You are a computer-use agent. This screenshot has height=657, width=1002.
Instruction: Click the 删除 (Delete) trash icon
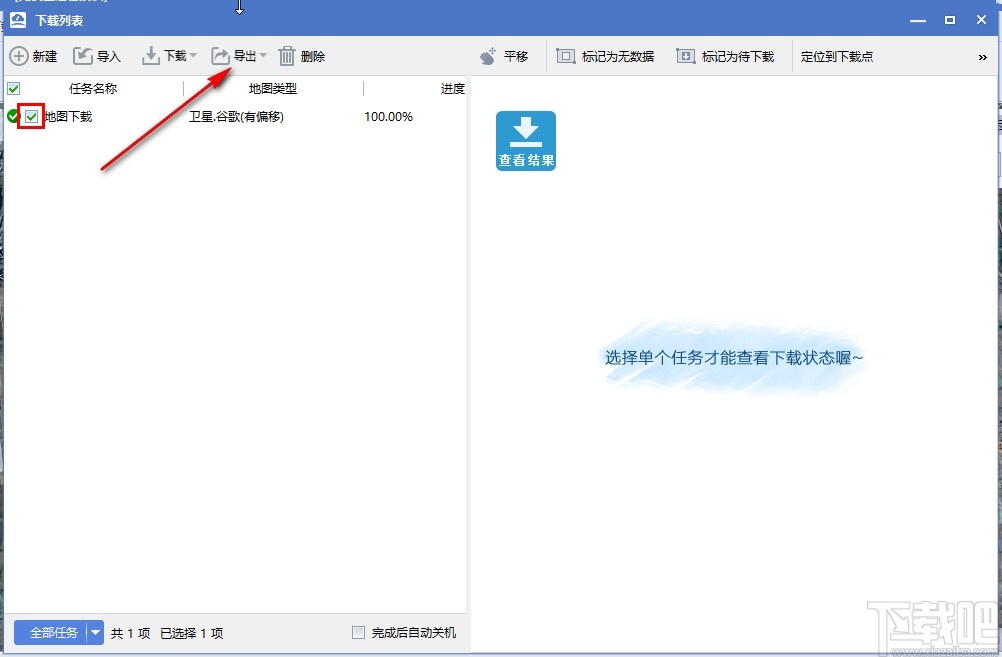coord(287,56)
